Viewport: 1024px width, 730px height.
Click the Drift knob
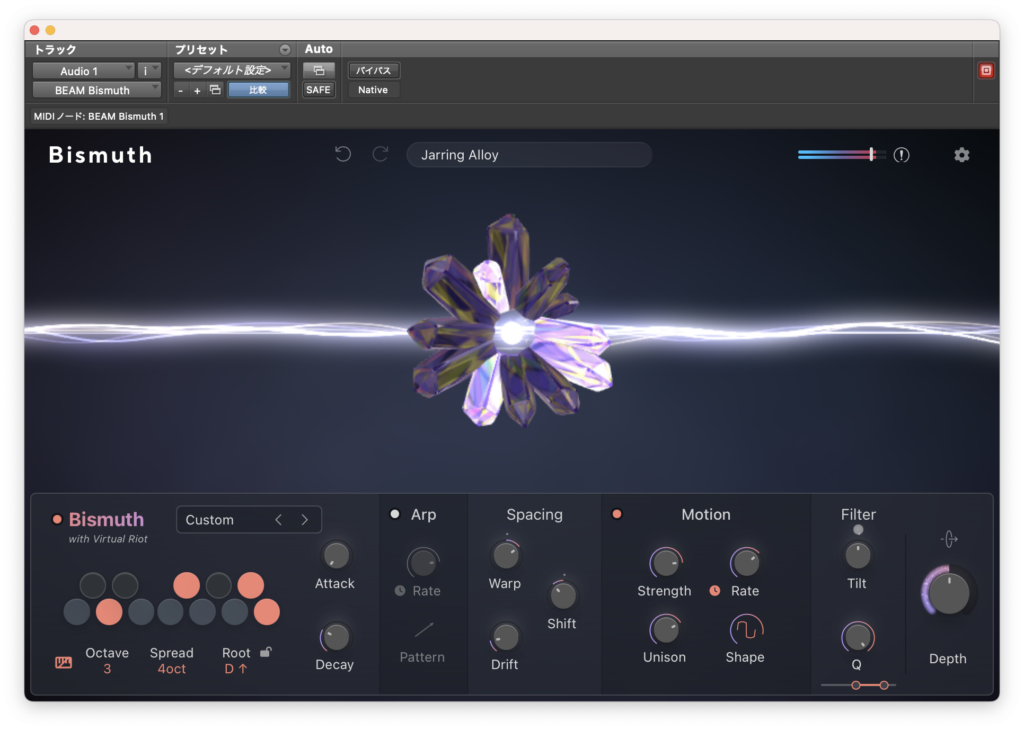(505, 637)
